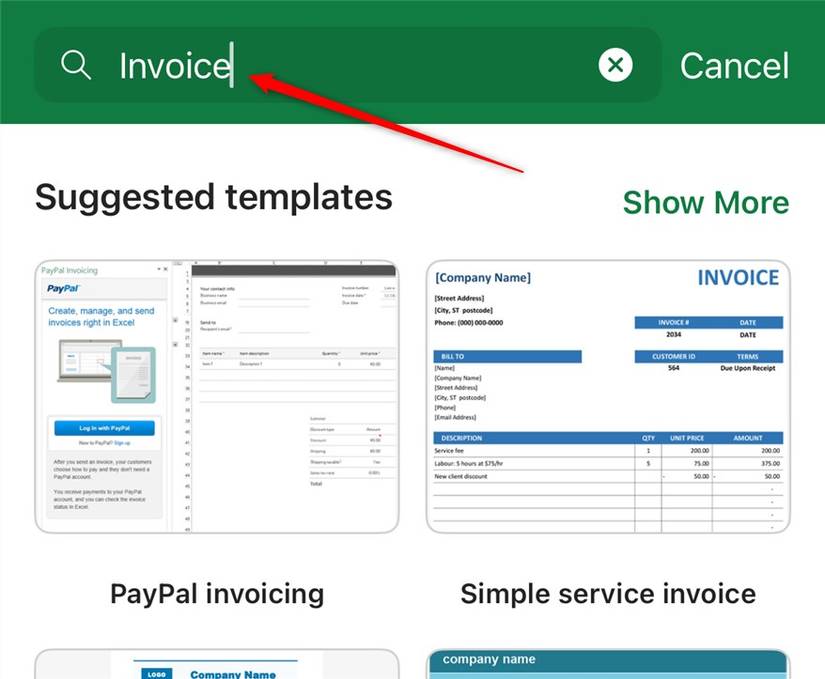This screenshot has width=825, height=679.
Task: Select the PayPal invoicing template label
Action: pos(217,593)
